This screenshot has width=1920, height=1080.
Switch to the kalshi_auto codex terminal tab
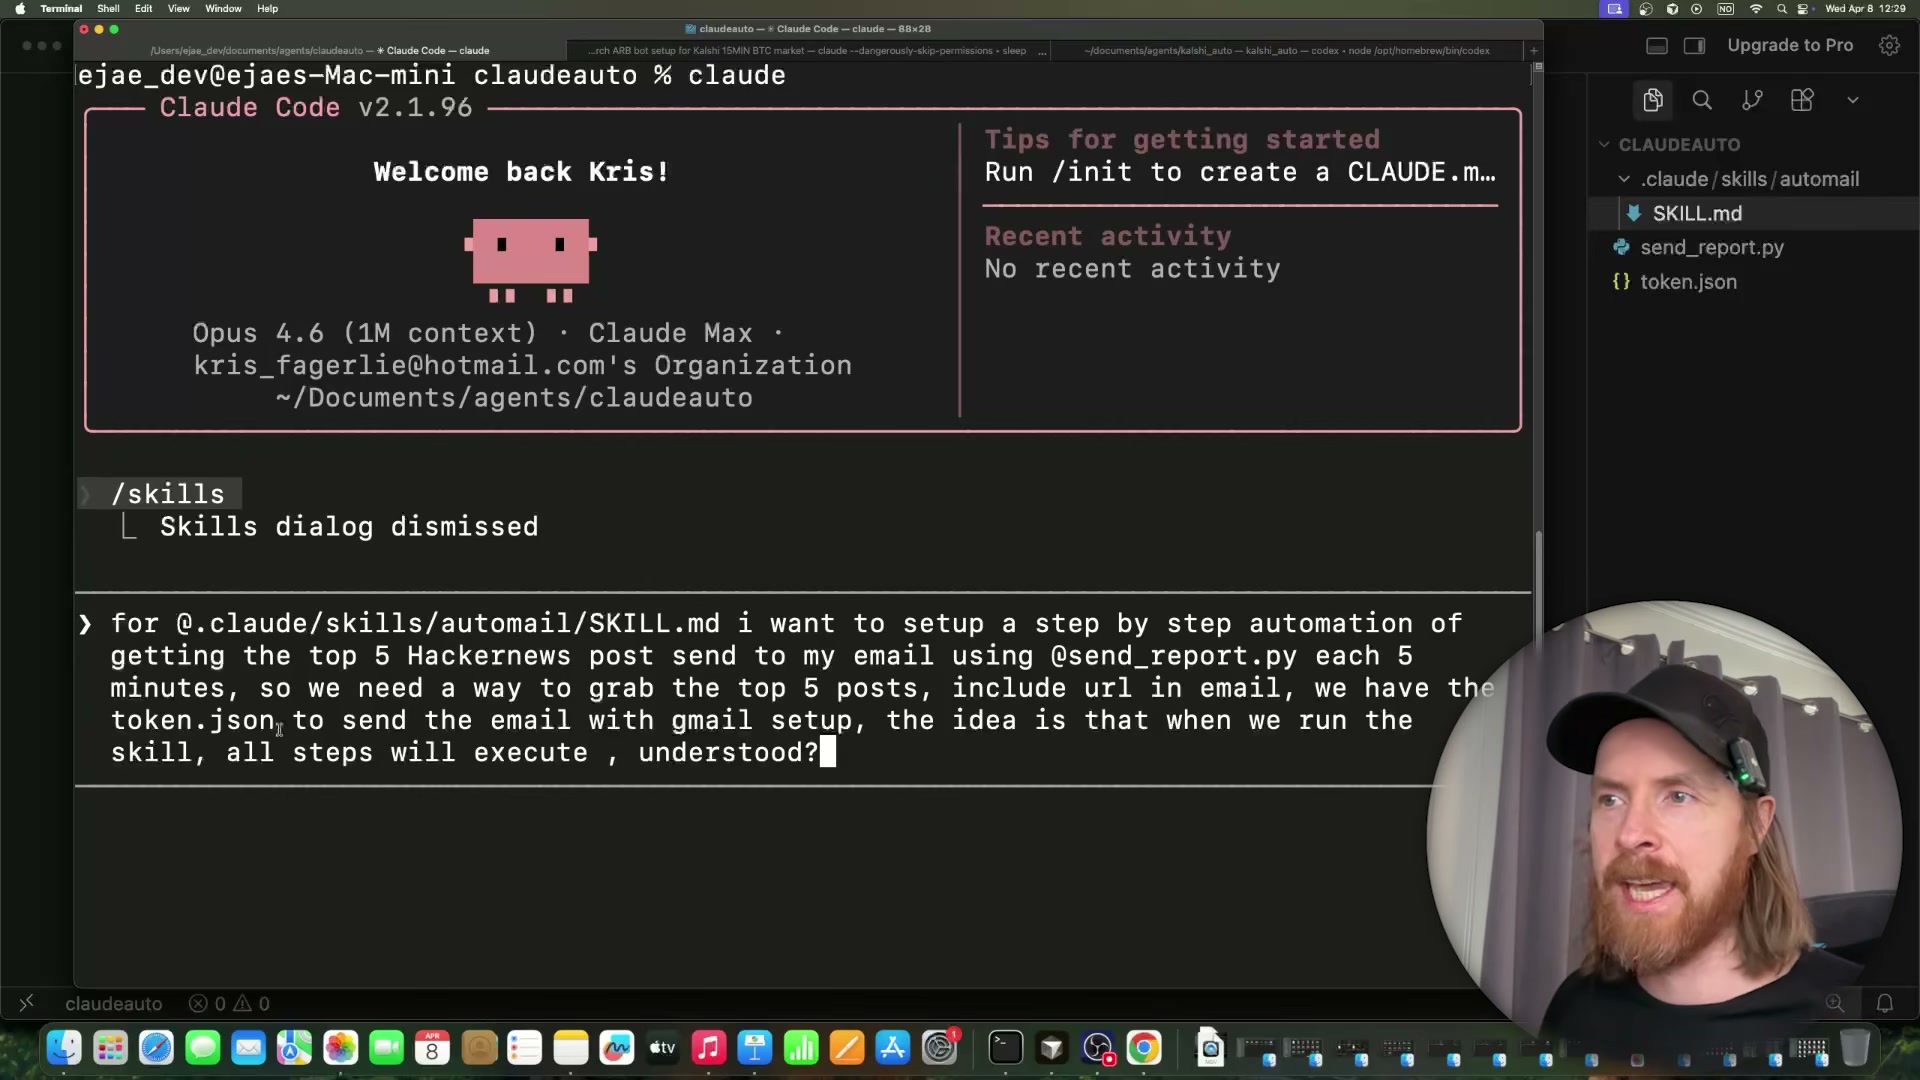click(x=1288, y=50)
